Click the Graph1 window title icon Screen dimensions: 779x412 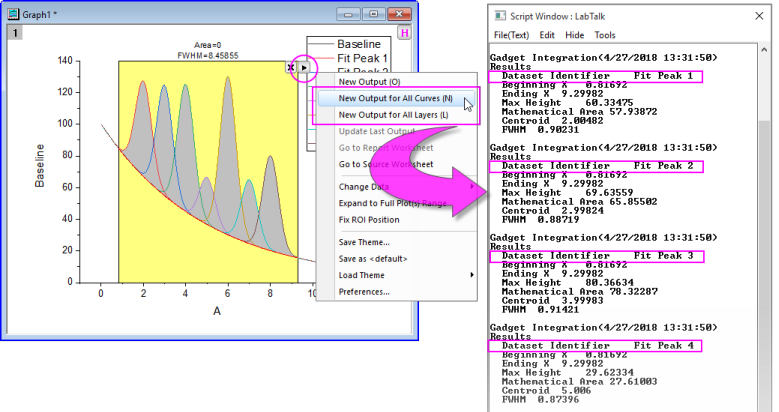coord(14,14)
